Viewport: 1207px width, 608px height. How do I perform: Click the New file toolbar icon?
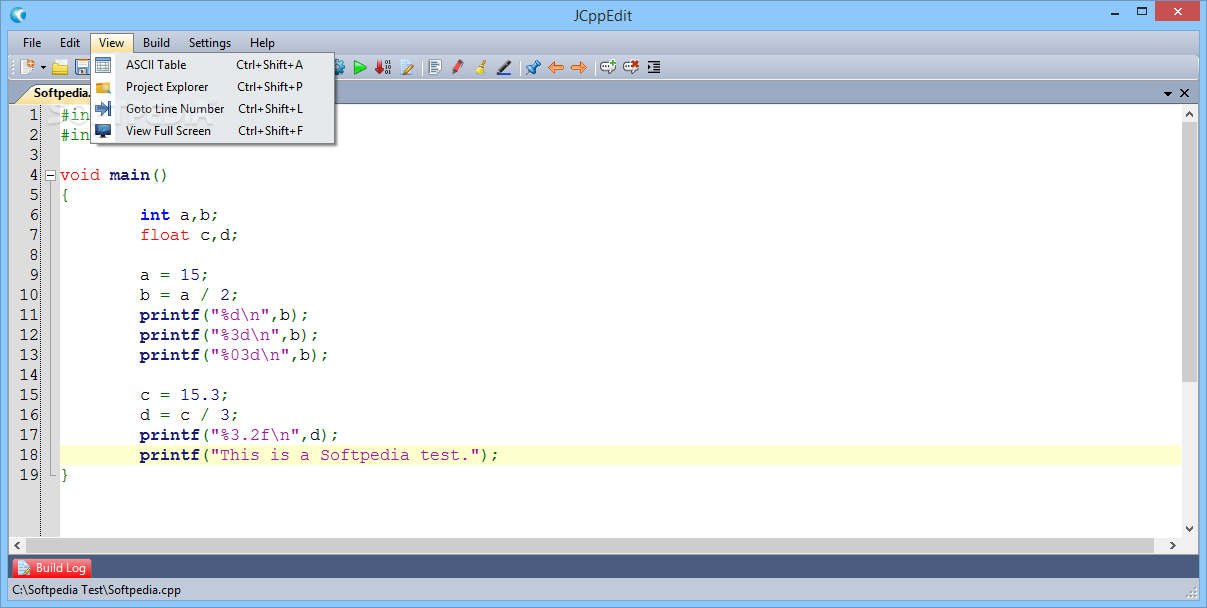(x=28, y=67)
